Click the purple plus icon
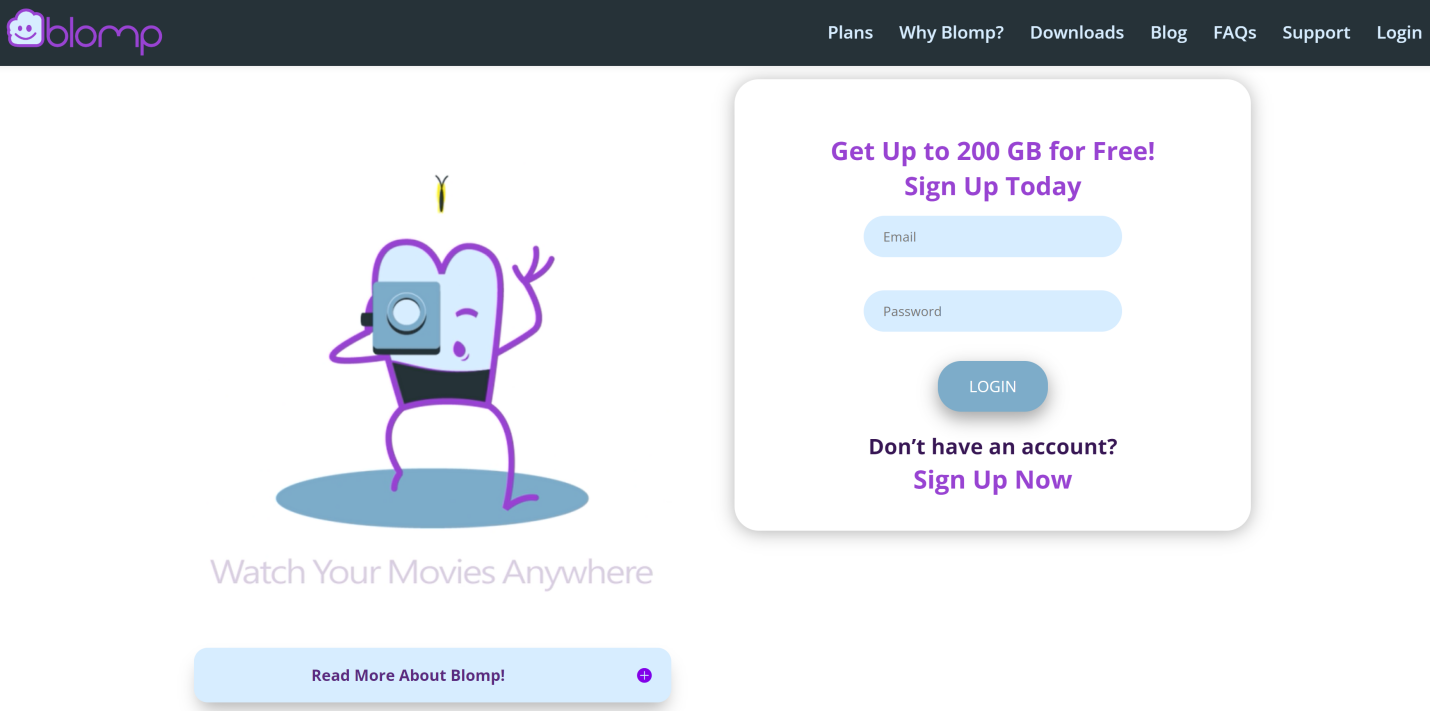 coord(645,675)
